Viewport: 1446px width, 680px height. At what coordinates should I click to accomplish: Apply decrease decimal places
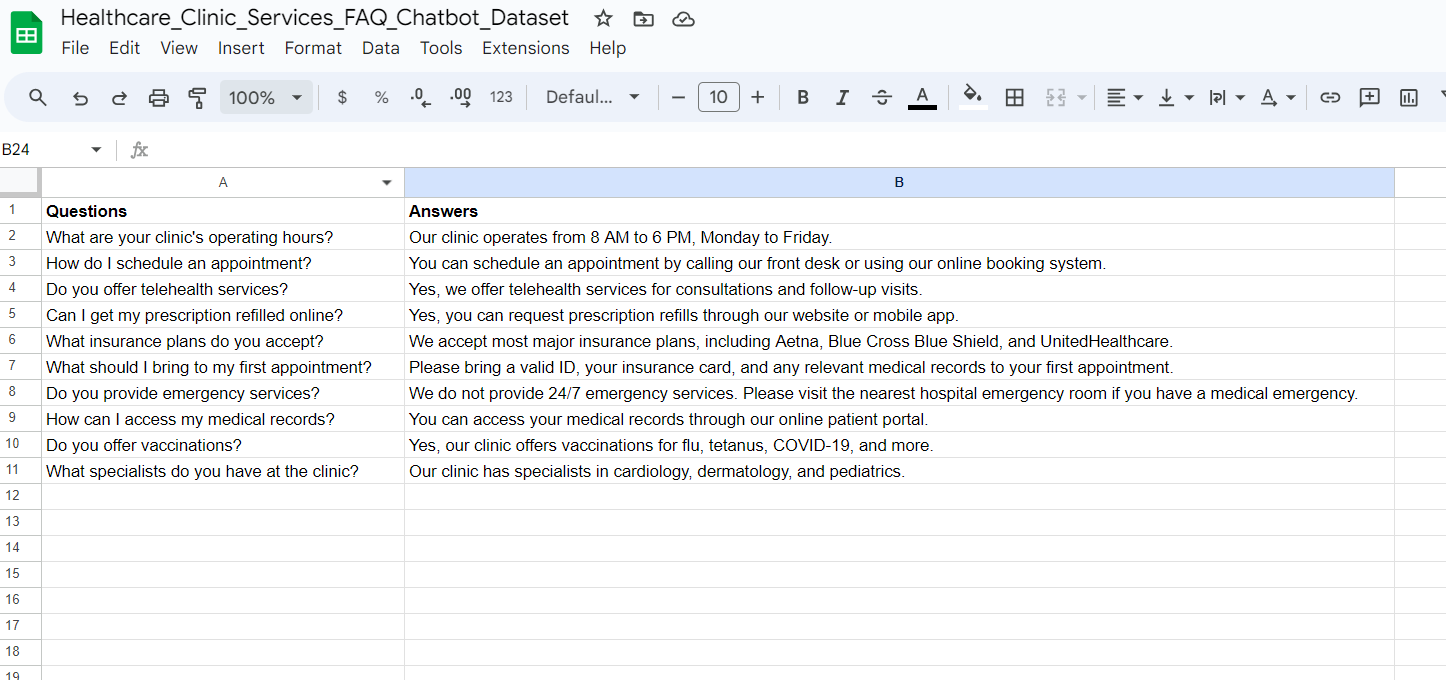pyautogui.click(x=419, y=97)
